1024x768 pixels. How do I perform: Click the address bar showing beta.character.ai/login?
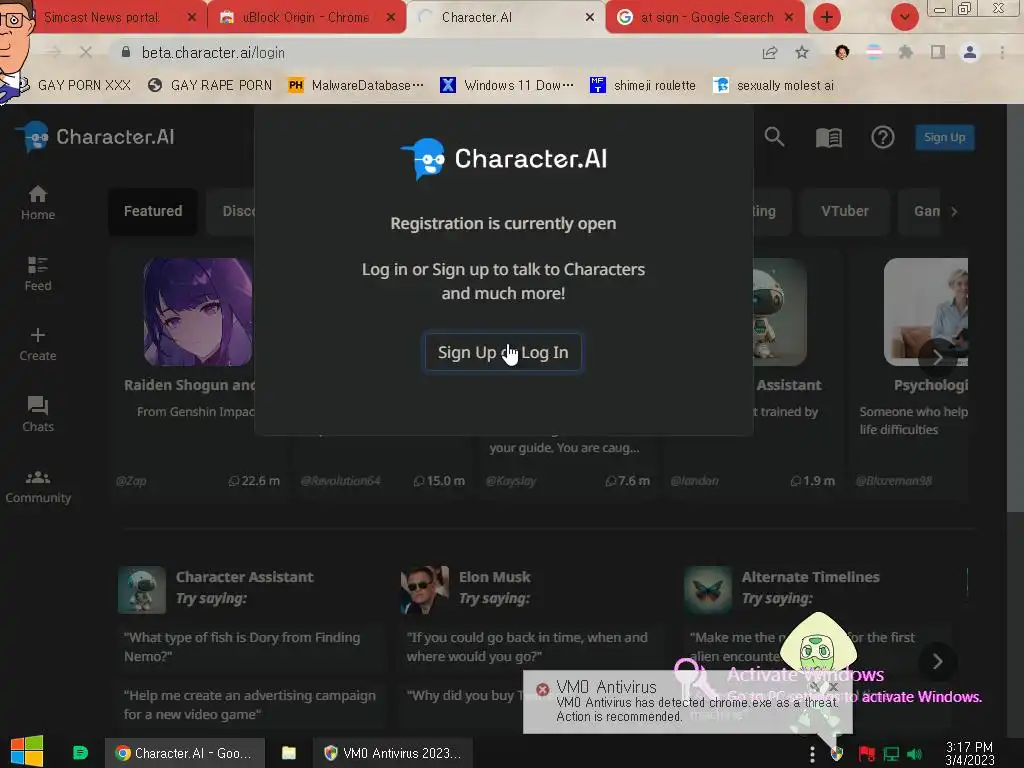coord(431,53)
